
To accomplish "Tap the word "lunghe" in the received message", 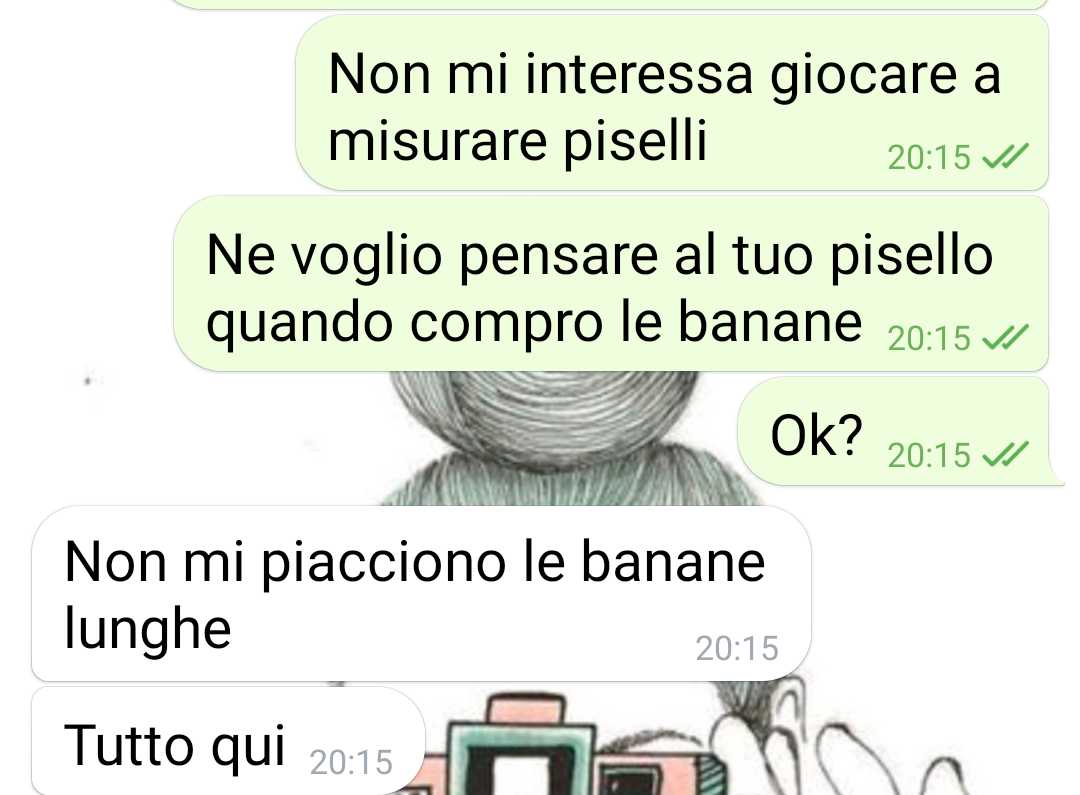I will pos(147,628).
